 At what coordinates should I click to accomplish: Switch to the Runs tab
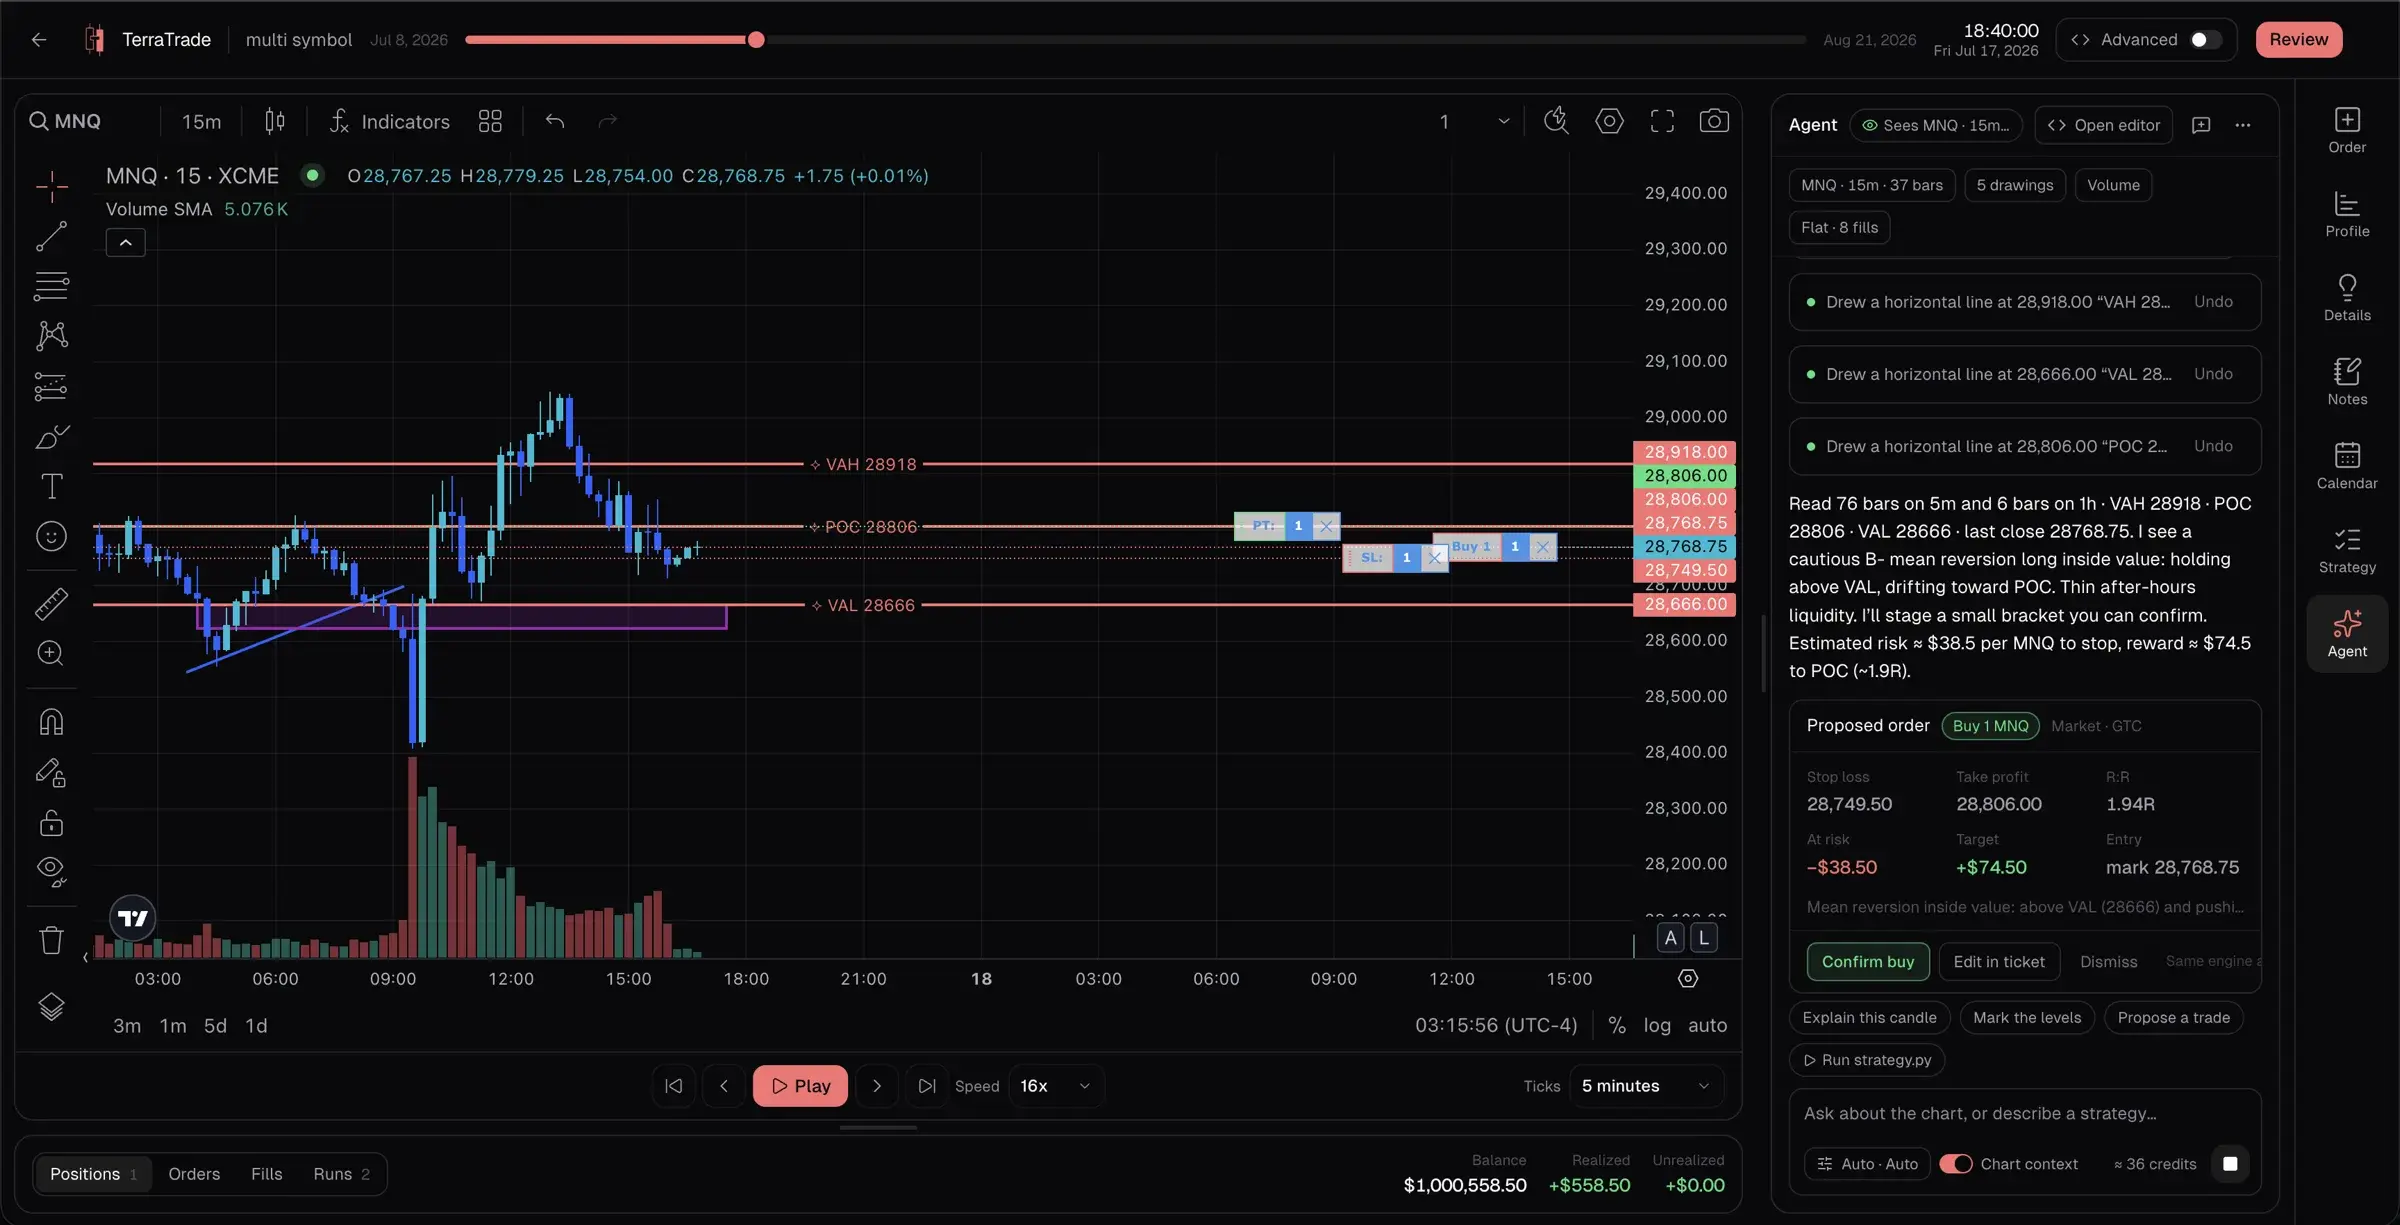coord(341,1174)
